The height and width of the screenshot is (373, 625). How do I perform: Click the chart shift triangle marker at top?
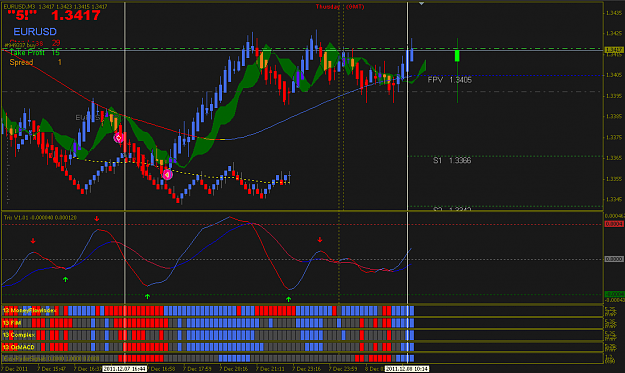pos(421,4)
